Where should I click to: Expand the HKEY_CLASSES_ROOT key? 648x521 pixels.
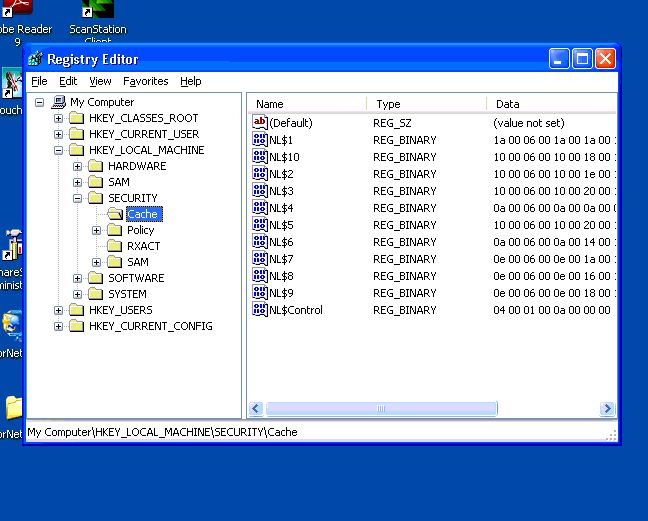coord(58,118)
